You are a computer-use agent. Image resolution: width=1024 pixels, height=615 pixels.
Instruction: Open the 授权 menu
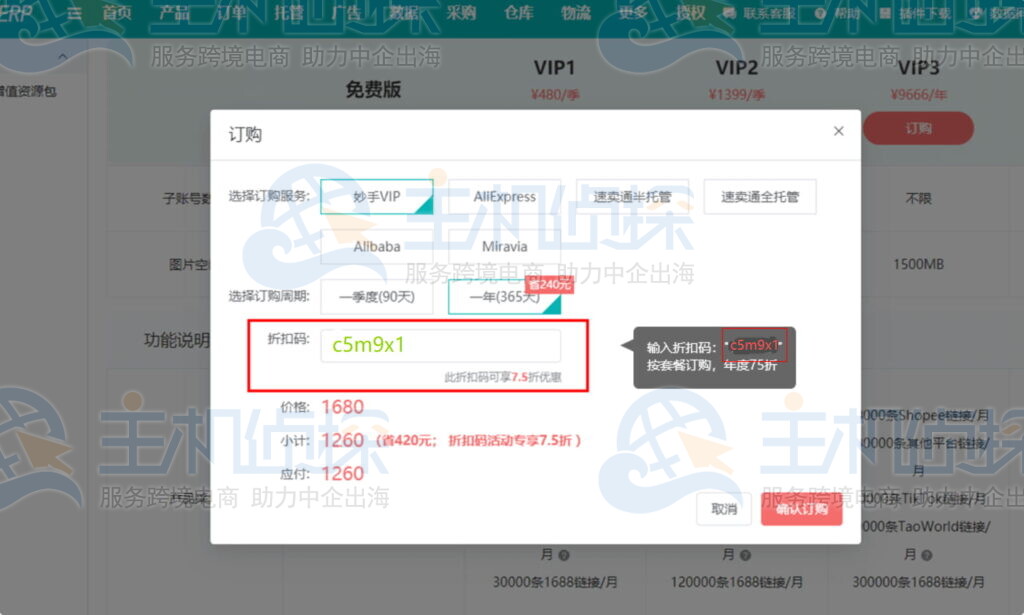click(691, 12)
